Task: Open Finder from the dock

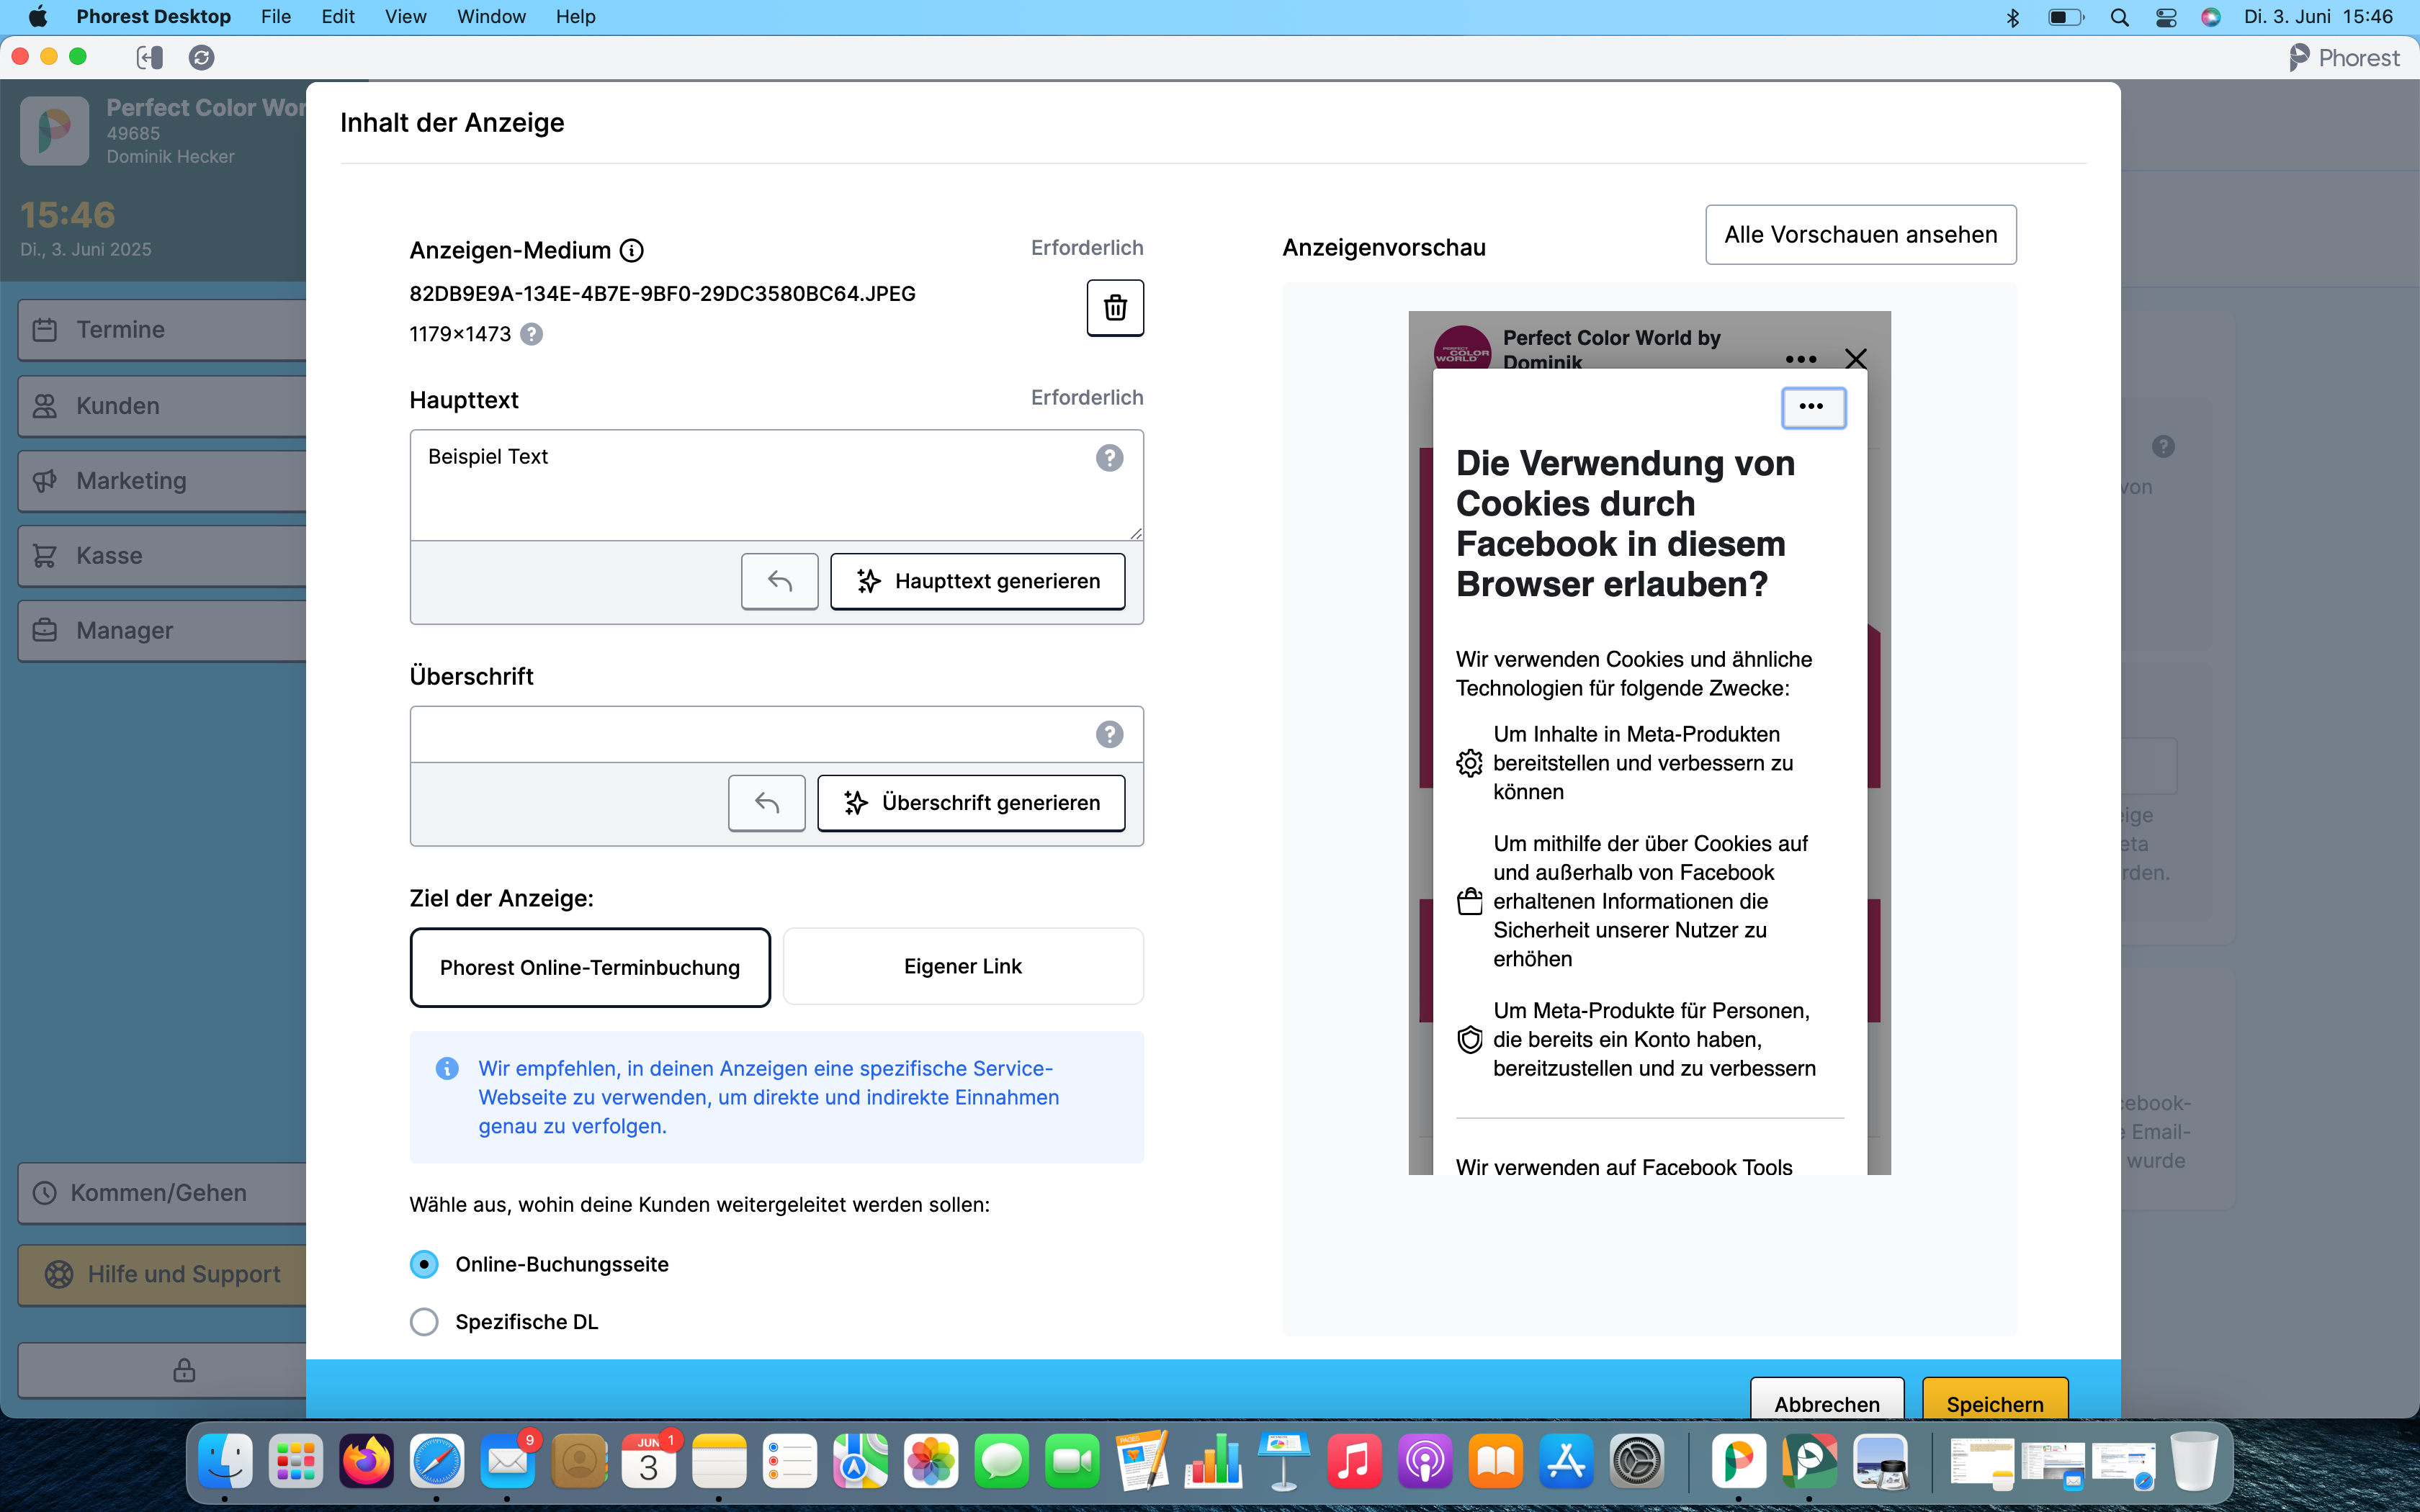Action: 225,1461
